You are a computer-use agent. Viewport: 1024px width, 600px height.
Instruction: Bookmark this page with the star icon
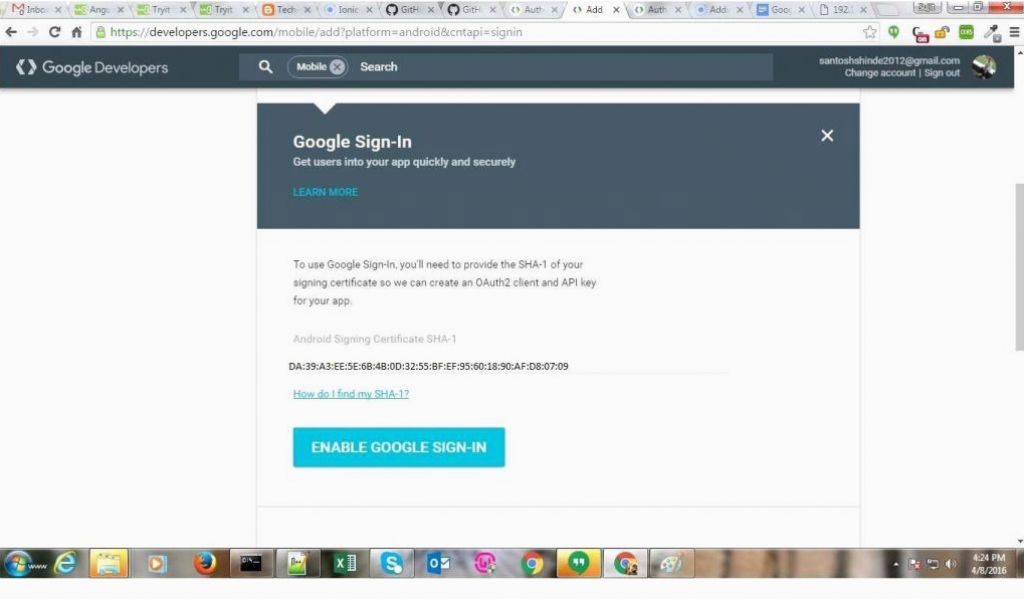pyautogui.click(x=870, y=32)
